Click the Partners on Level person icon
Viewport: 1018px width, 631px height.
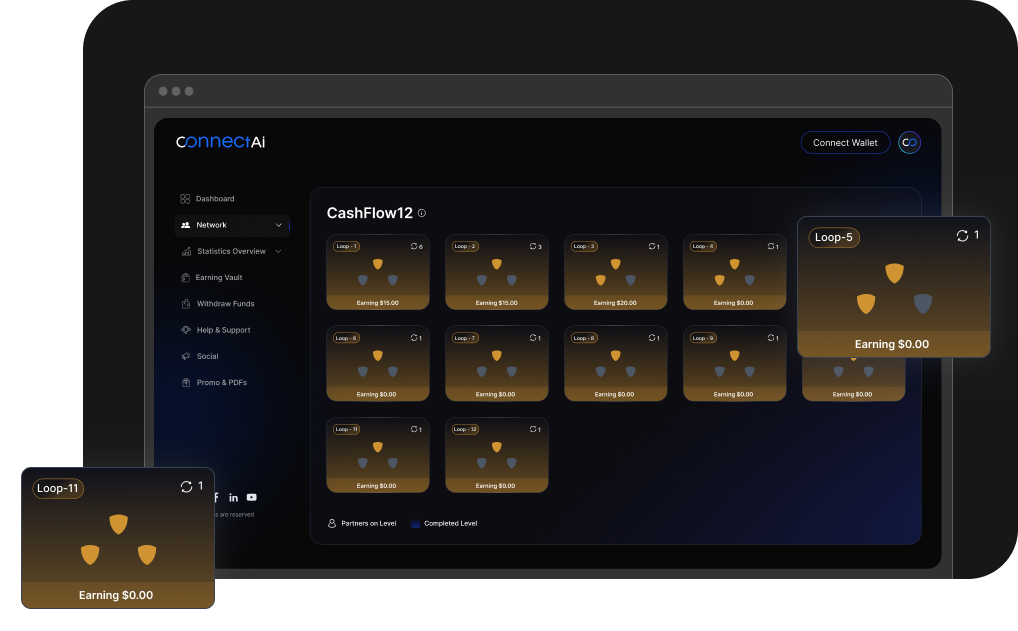(332, 523)
